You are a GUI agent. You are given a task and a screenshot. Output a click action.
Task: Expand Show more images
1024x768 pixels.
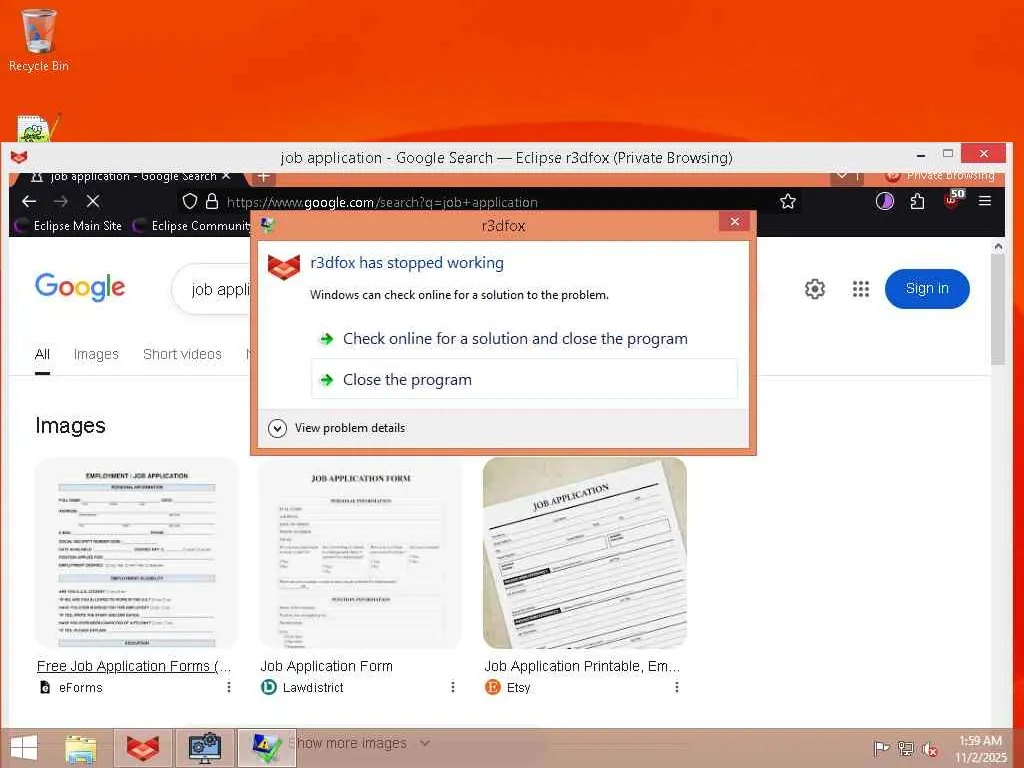point(359,743)
